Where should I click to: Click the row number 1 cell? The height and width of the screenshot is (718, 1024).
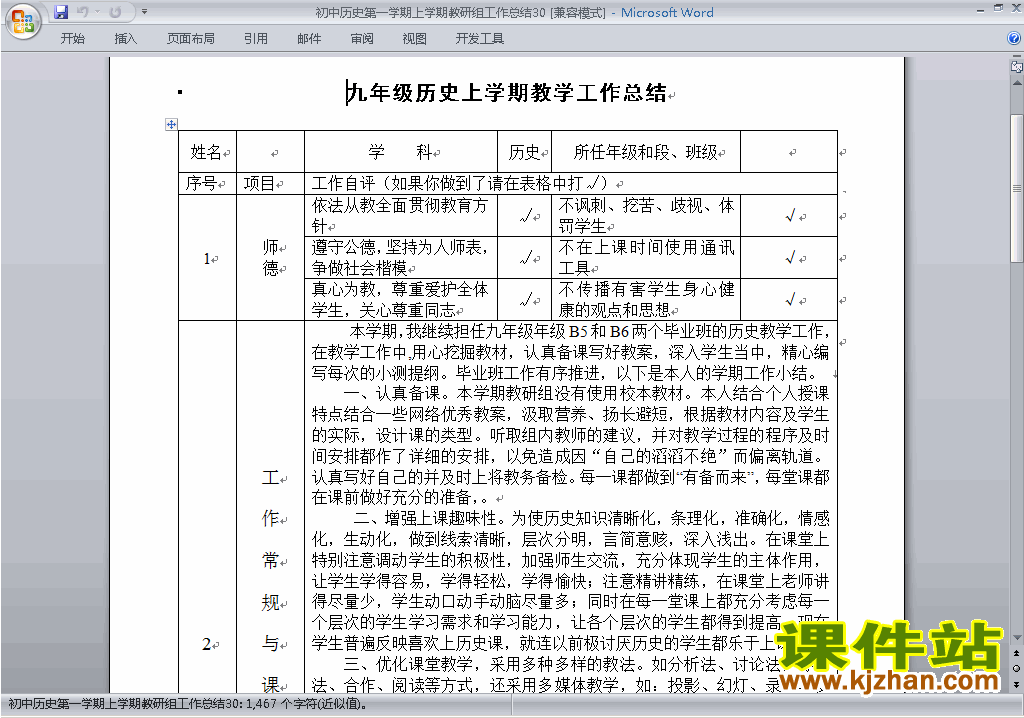click(x=208, y=258)
